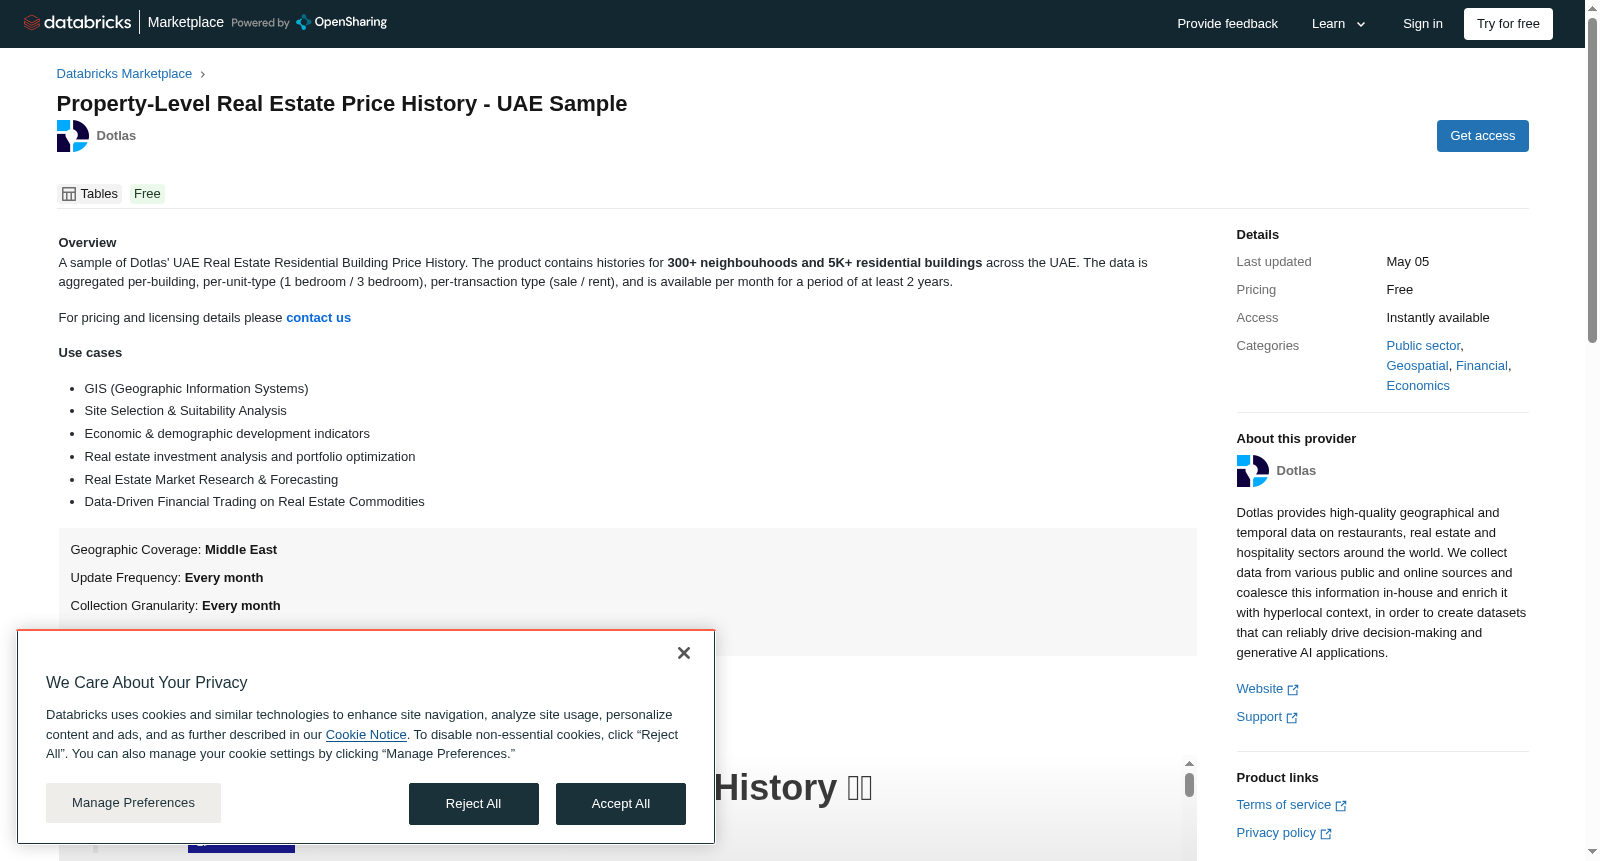Click the Dotlas provider name under title
This screenshot has width=1600, height=861.
point(116,136)
